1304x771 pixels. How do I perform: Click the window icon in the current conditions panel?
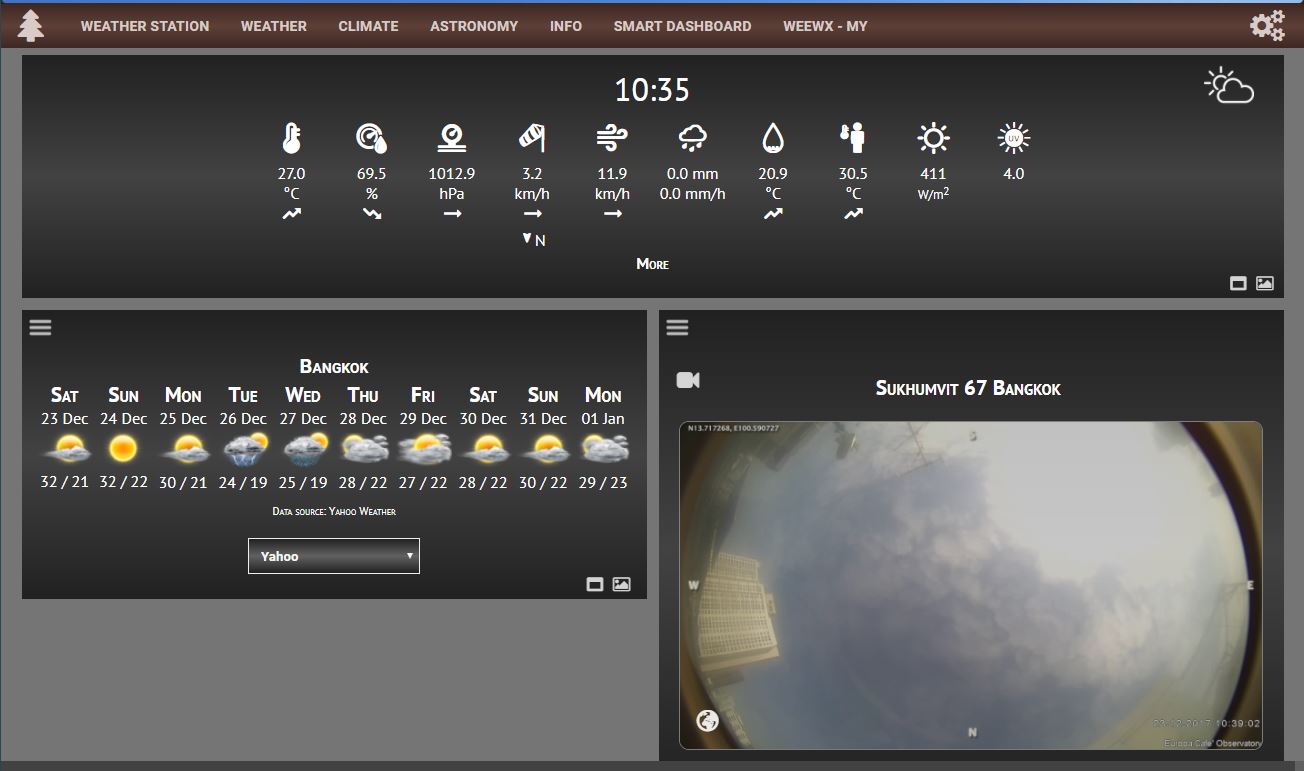pos(1238,283)
